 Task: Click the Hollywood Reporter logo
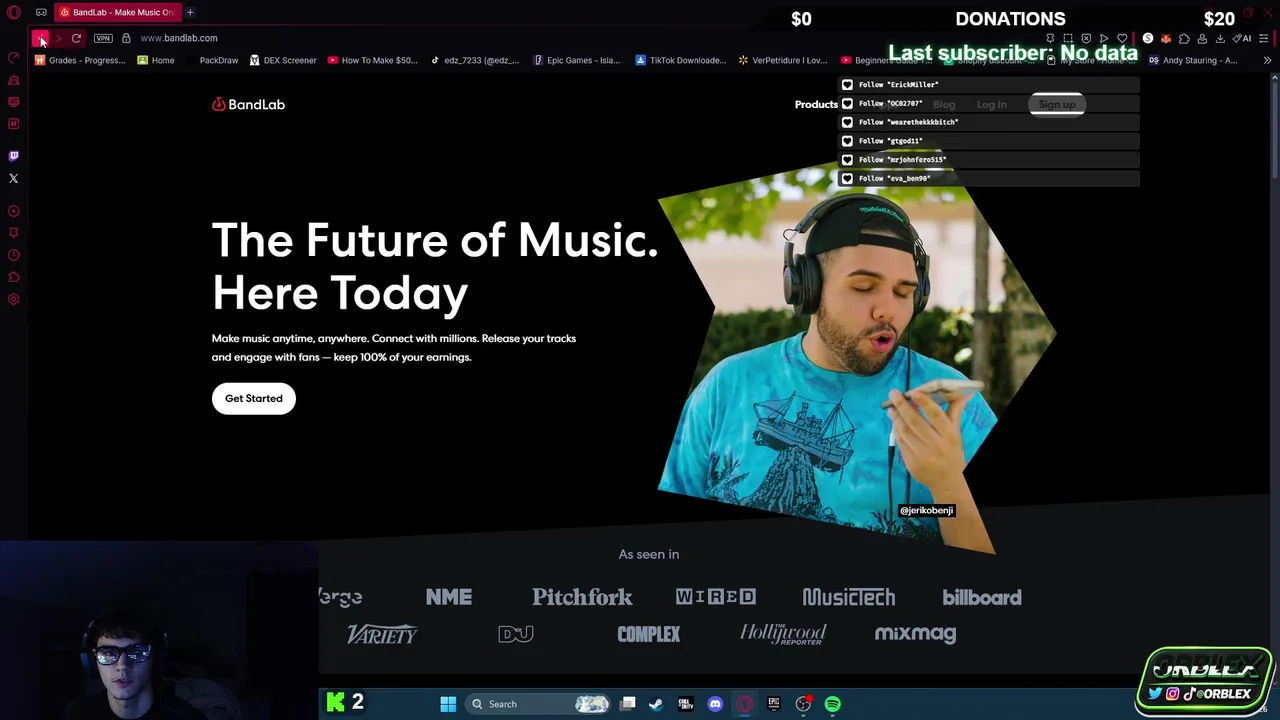(x=783, y=634)
